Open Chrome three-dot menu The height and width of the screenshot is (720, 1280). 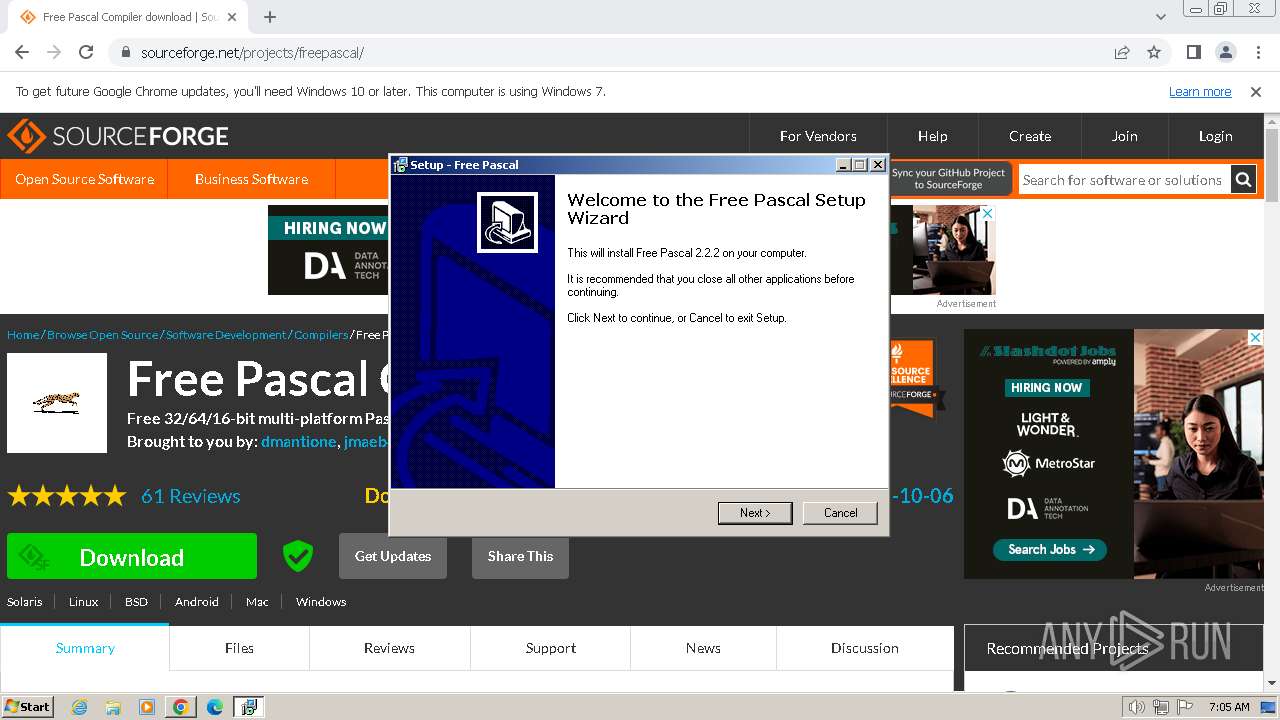point(1257,52)
